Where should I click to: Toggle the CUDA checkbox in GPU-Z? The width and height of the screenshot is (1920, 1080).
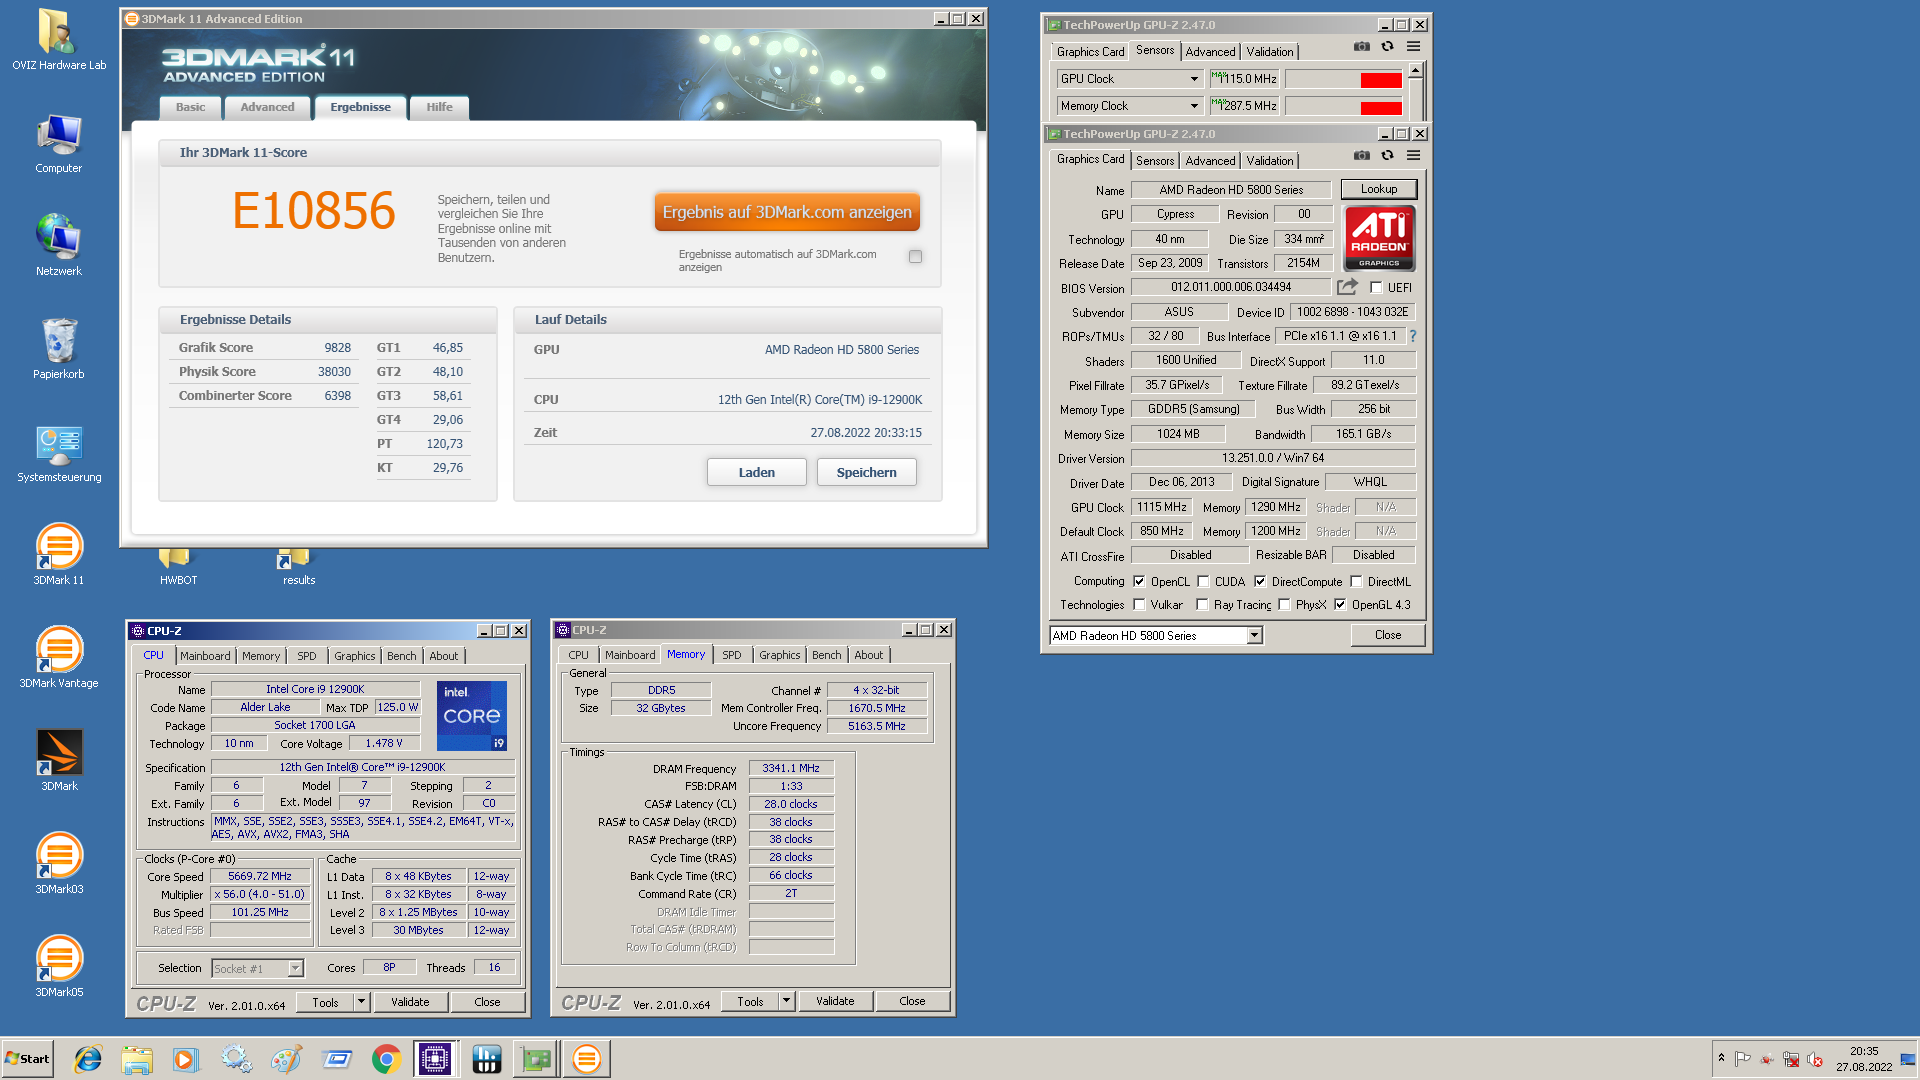click(1203, 581)
